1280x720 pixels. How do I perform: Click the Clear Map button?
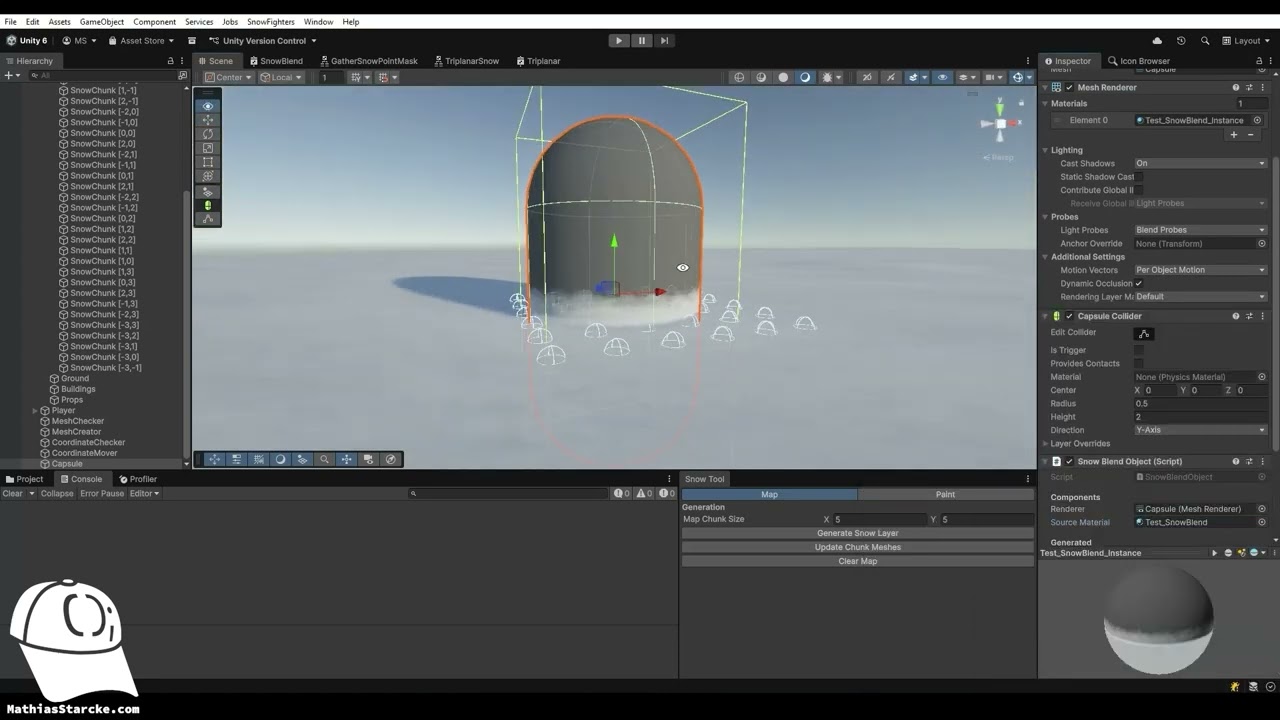pos(857,561)
